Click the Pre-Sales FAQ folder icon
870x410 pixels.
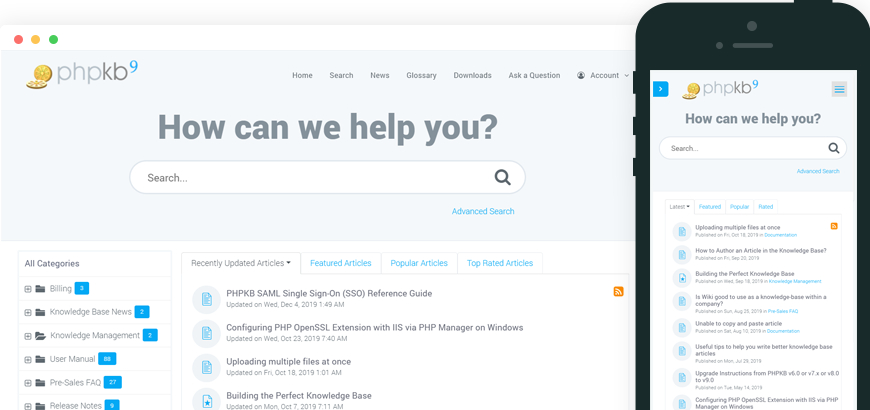[40, 382]
